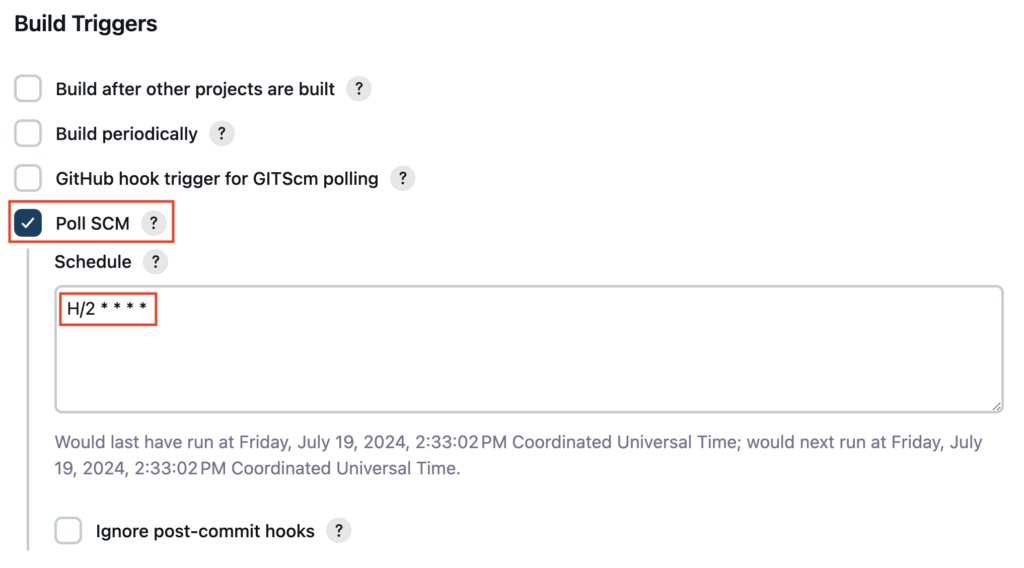Uncheck the Poll SCM checkbox
The height and width of the screenshot is (568, 1024).
tap(28, 223)
